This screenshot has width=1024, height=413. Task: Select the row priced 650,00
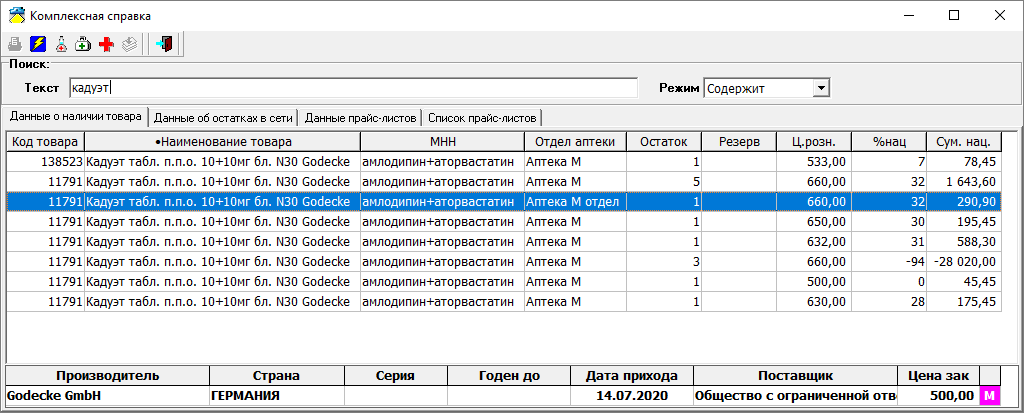click(504, 222)
